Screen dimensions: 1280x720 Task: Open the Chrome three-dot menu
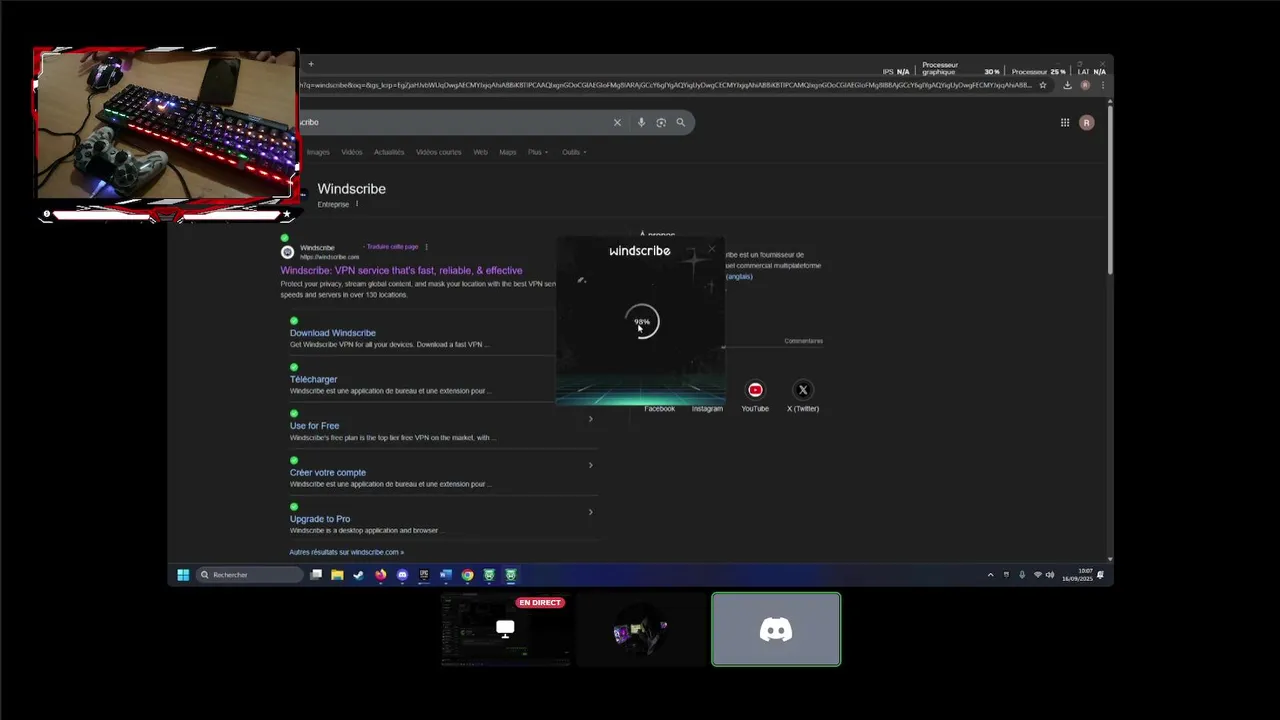pyautogui.click(x=1103, y=85)
